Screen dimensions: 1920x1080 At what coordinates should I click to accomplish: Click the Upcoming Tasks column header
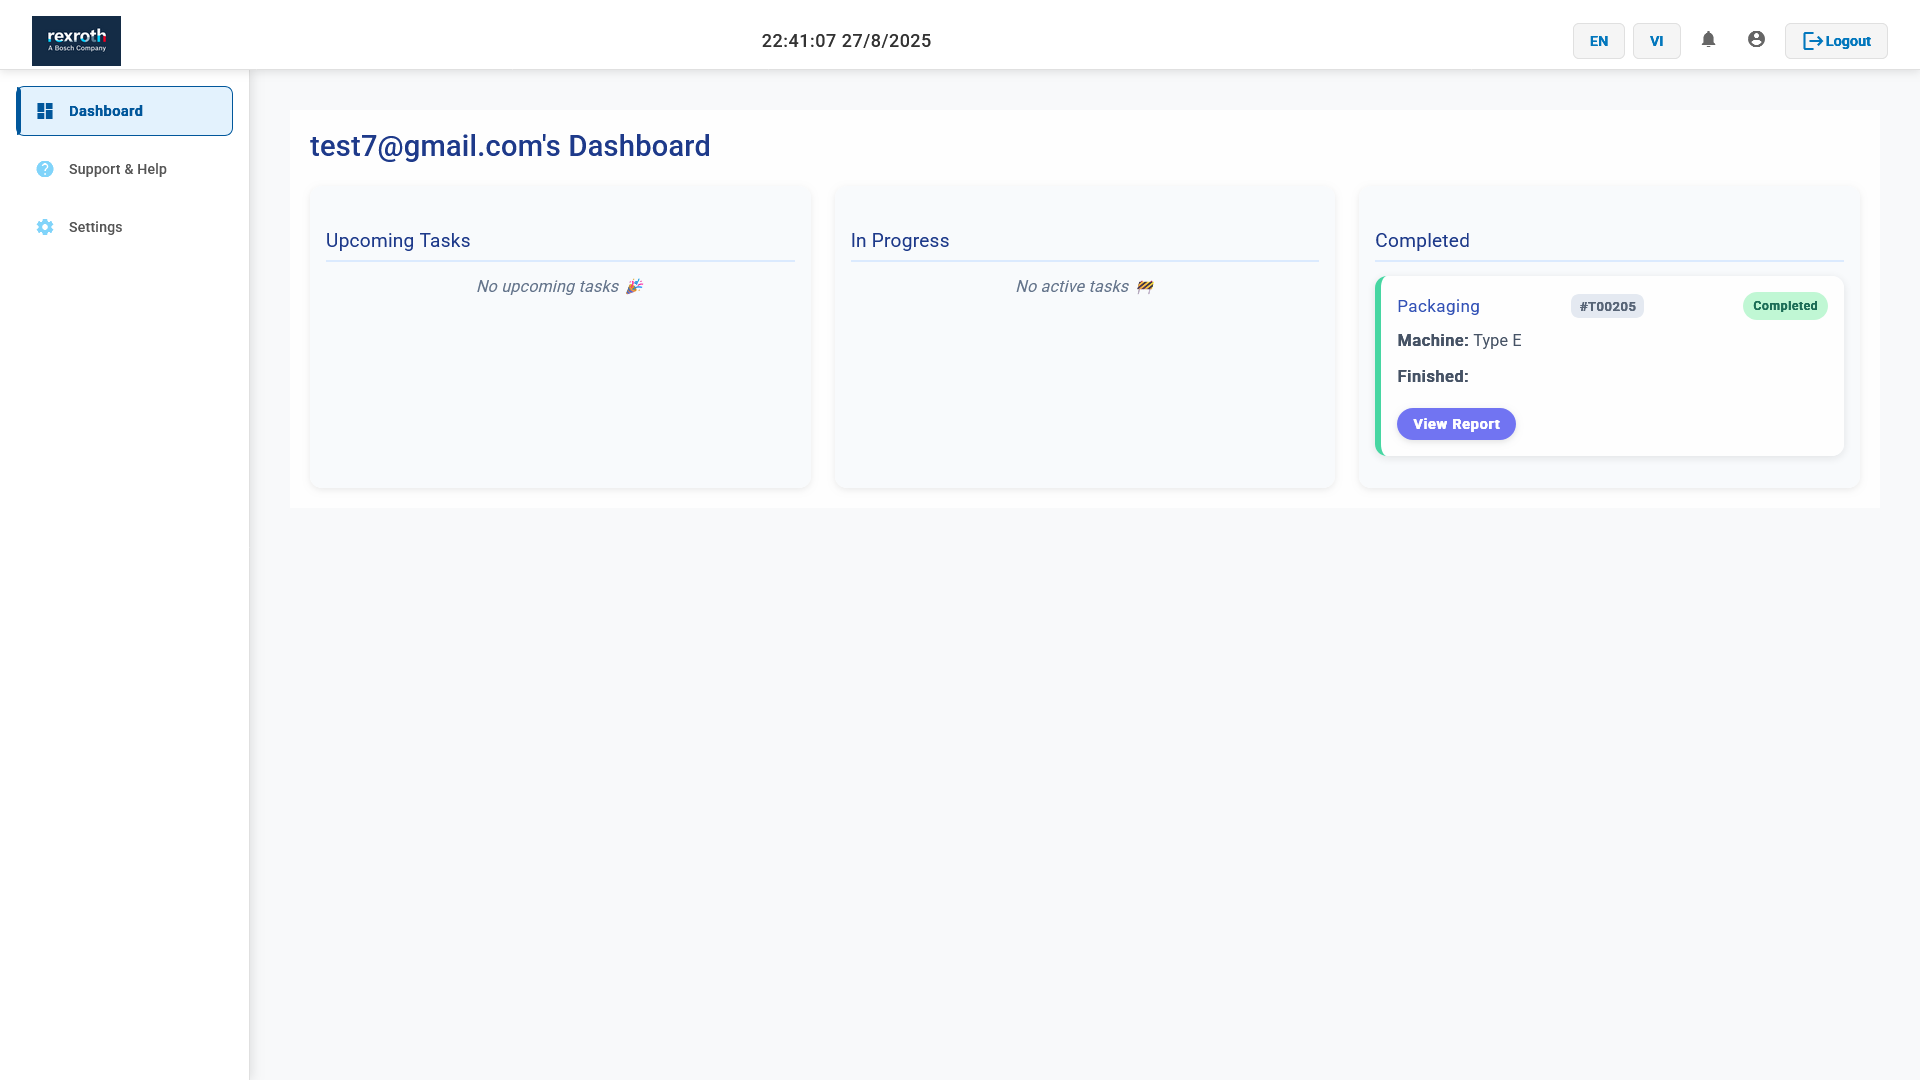[398, 241]
